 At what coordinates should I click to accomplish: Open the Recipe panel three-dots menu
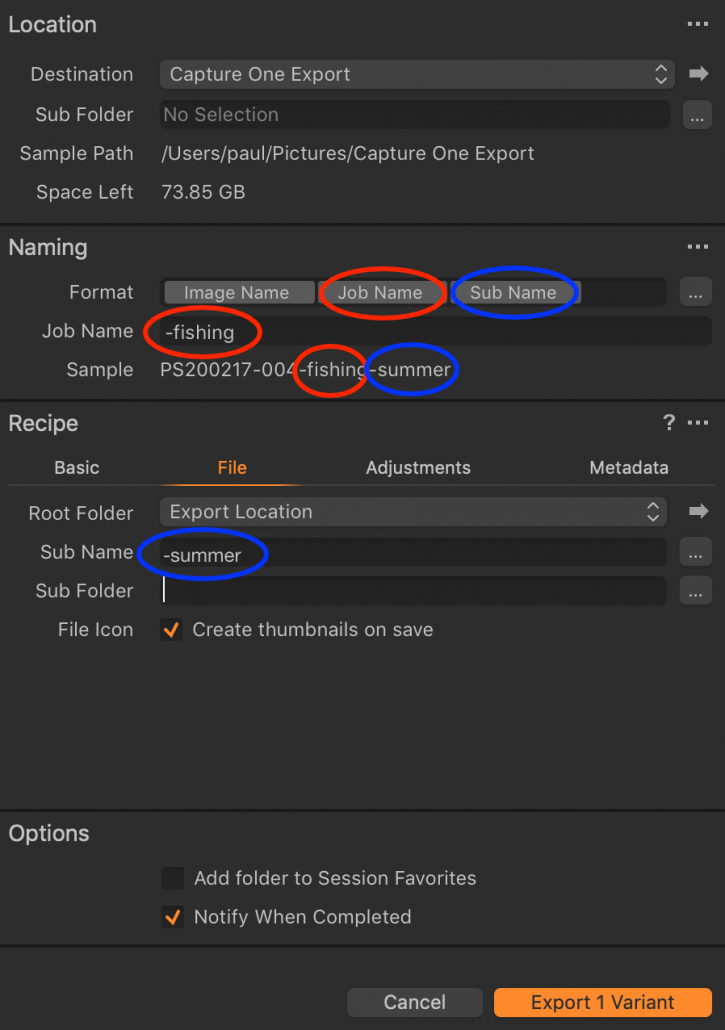[697, 422]
